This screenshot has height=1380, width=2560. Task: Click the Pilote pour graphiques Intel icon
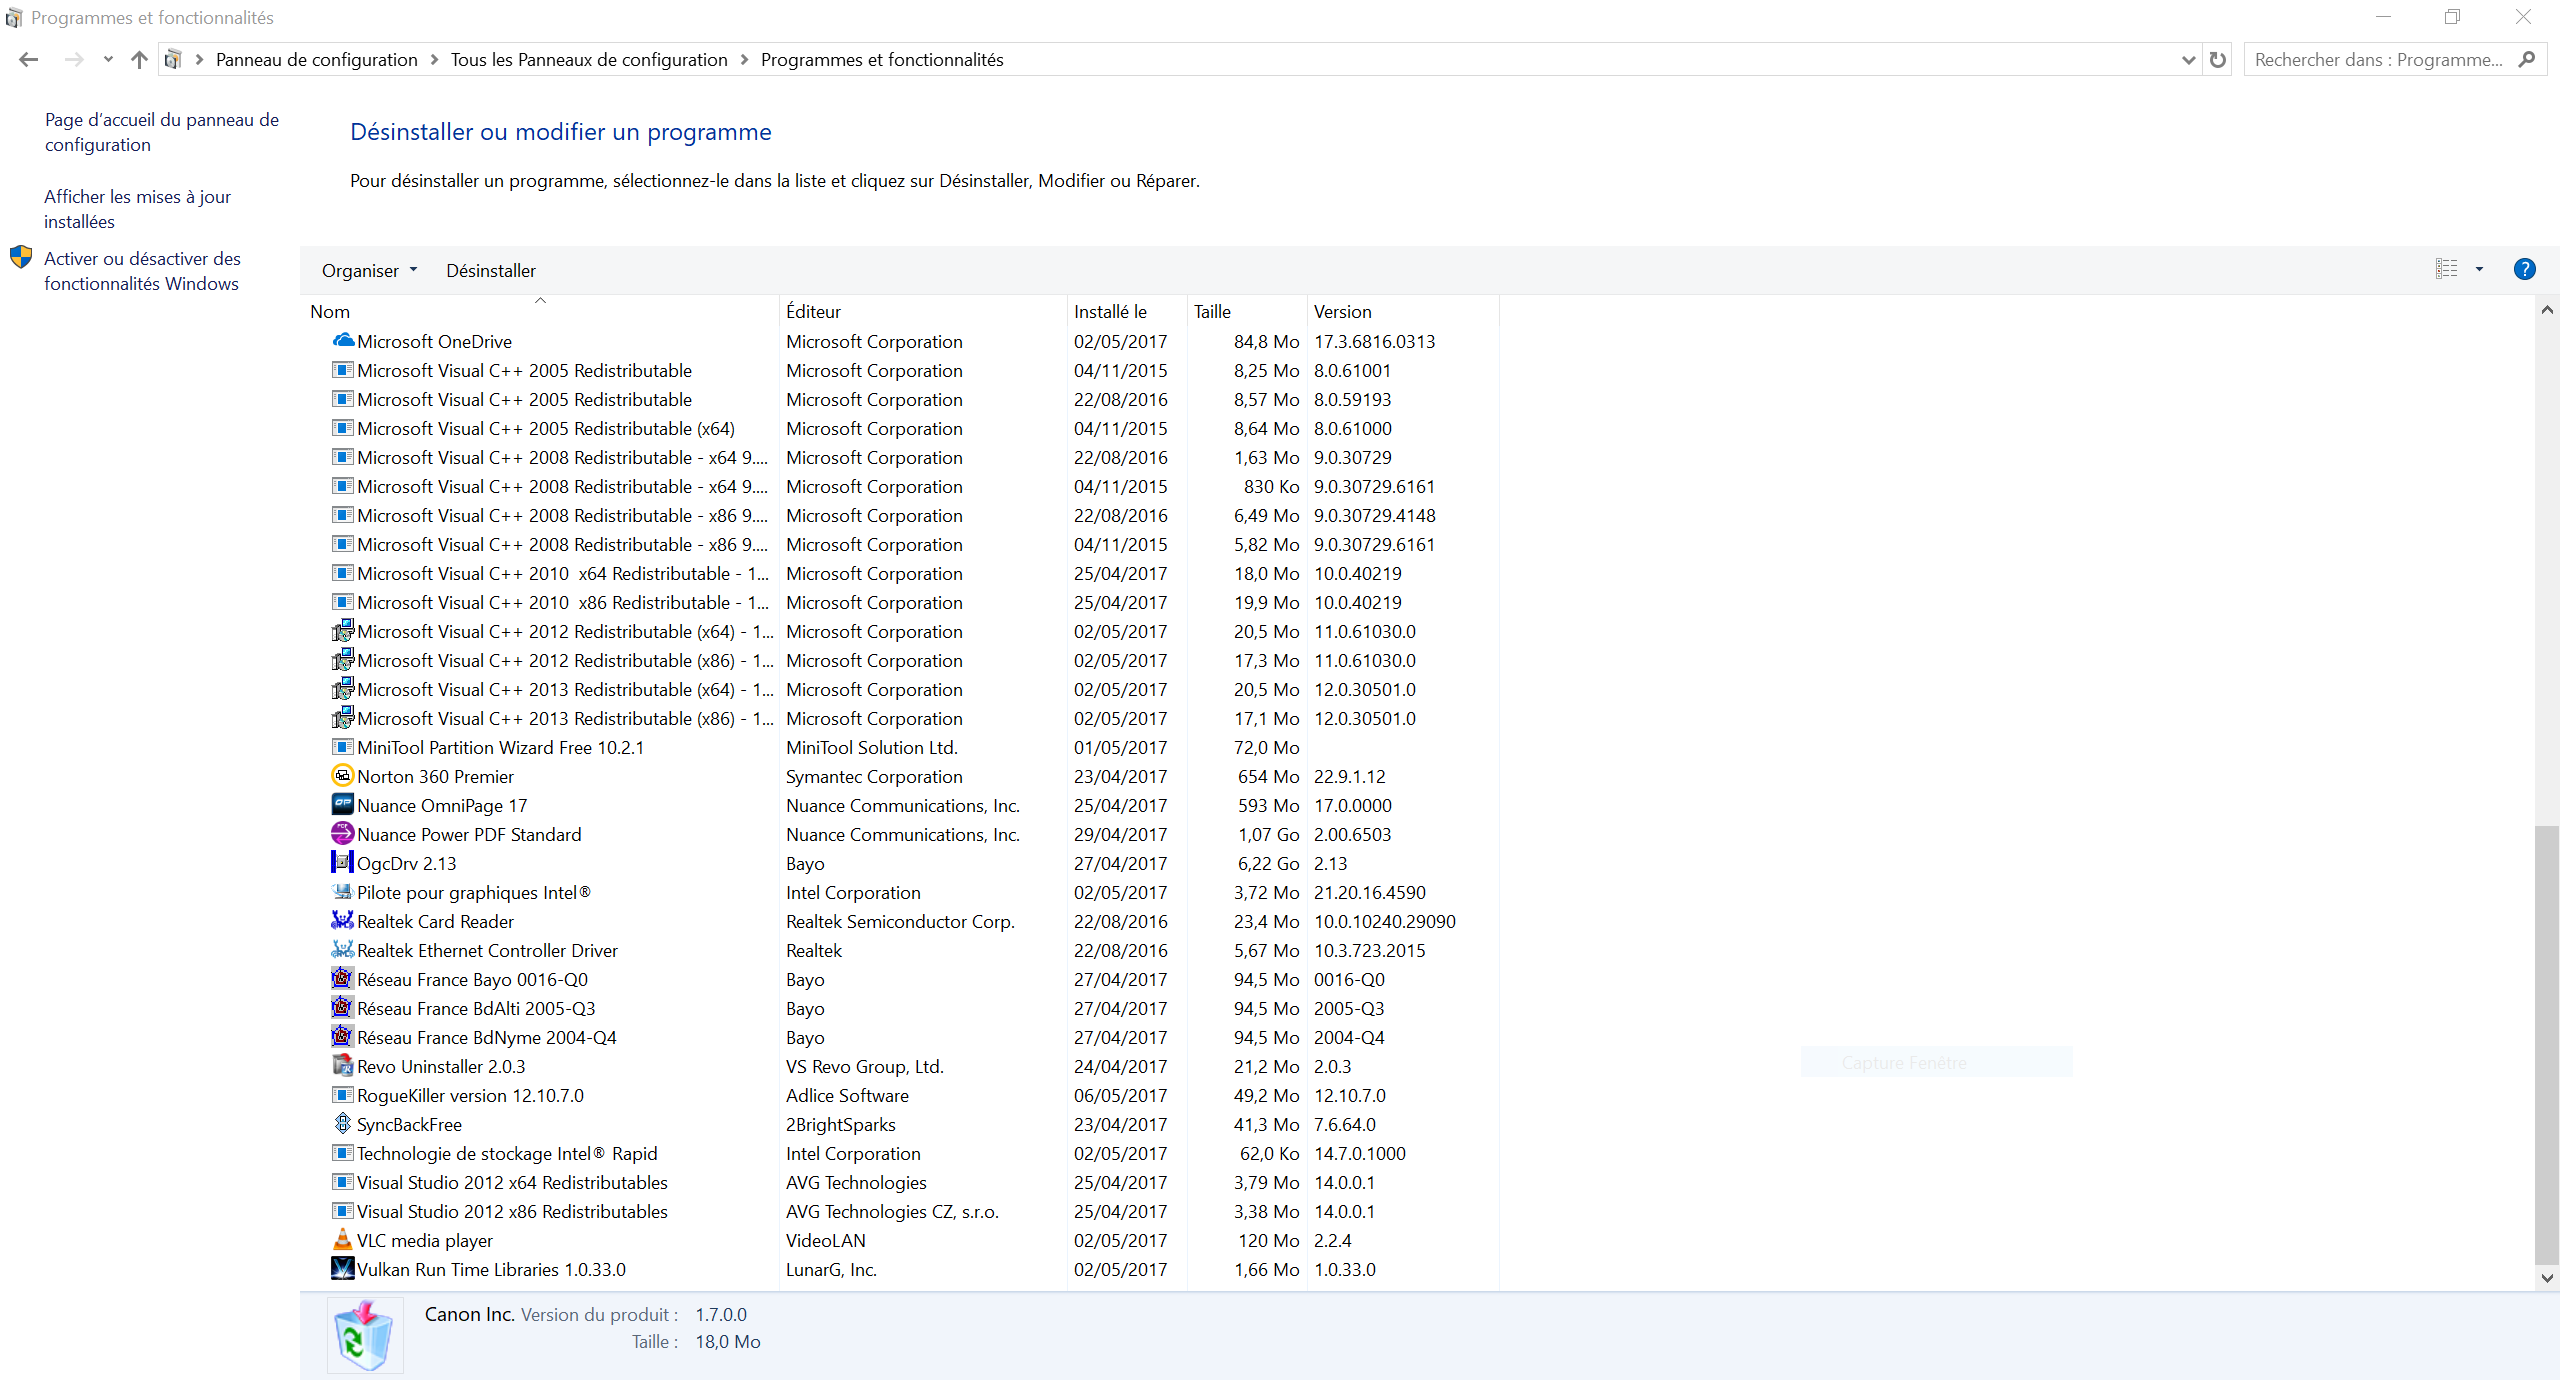coord(343,892)
